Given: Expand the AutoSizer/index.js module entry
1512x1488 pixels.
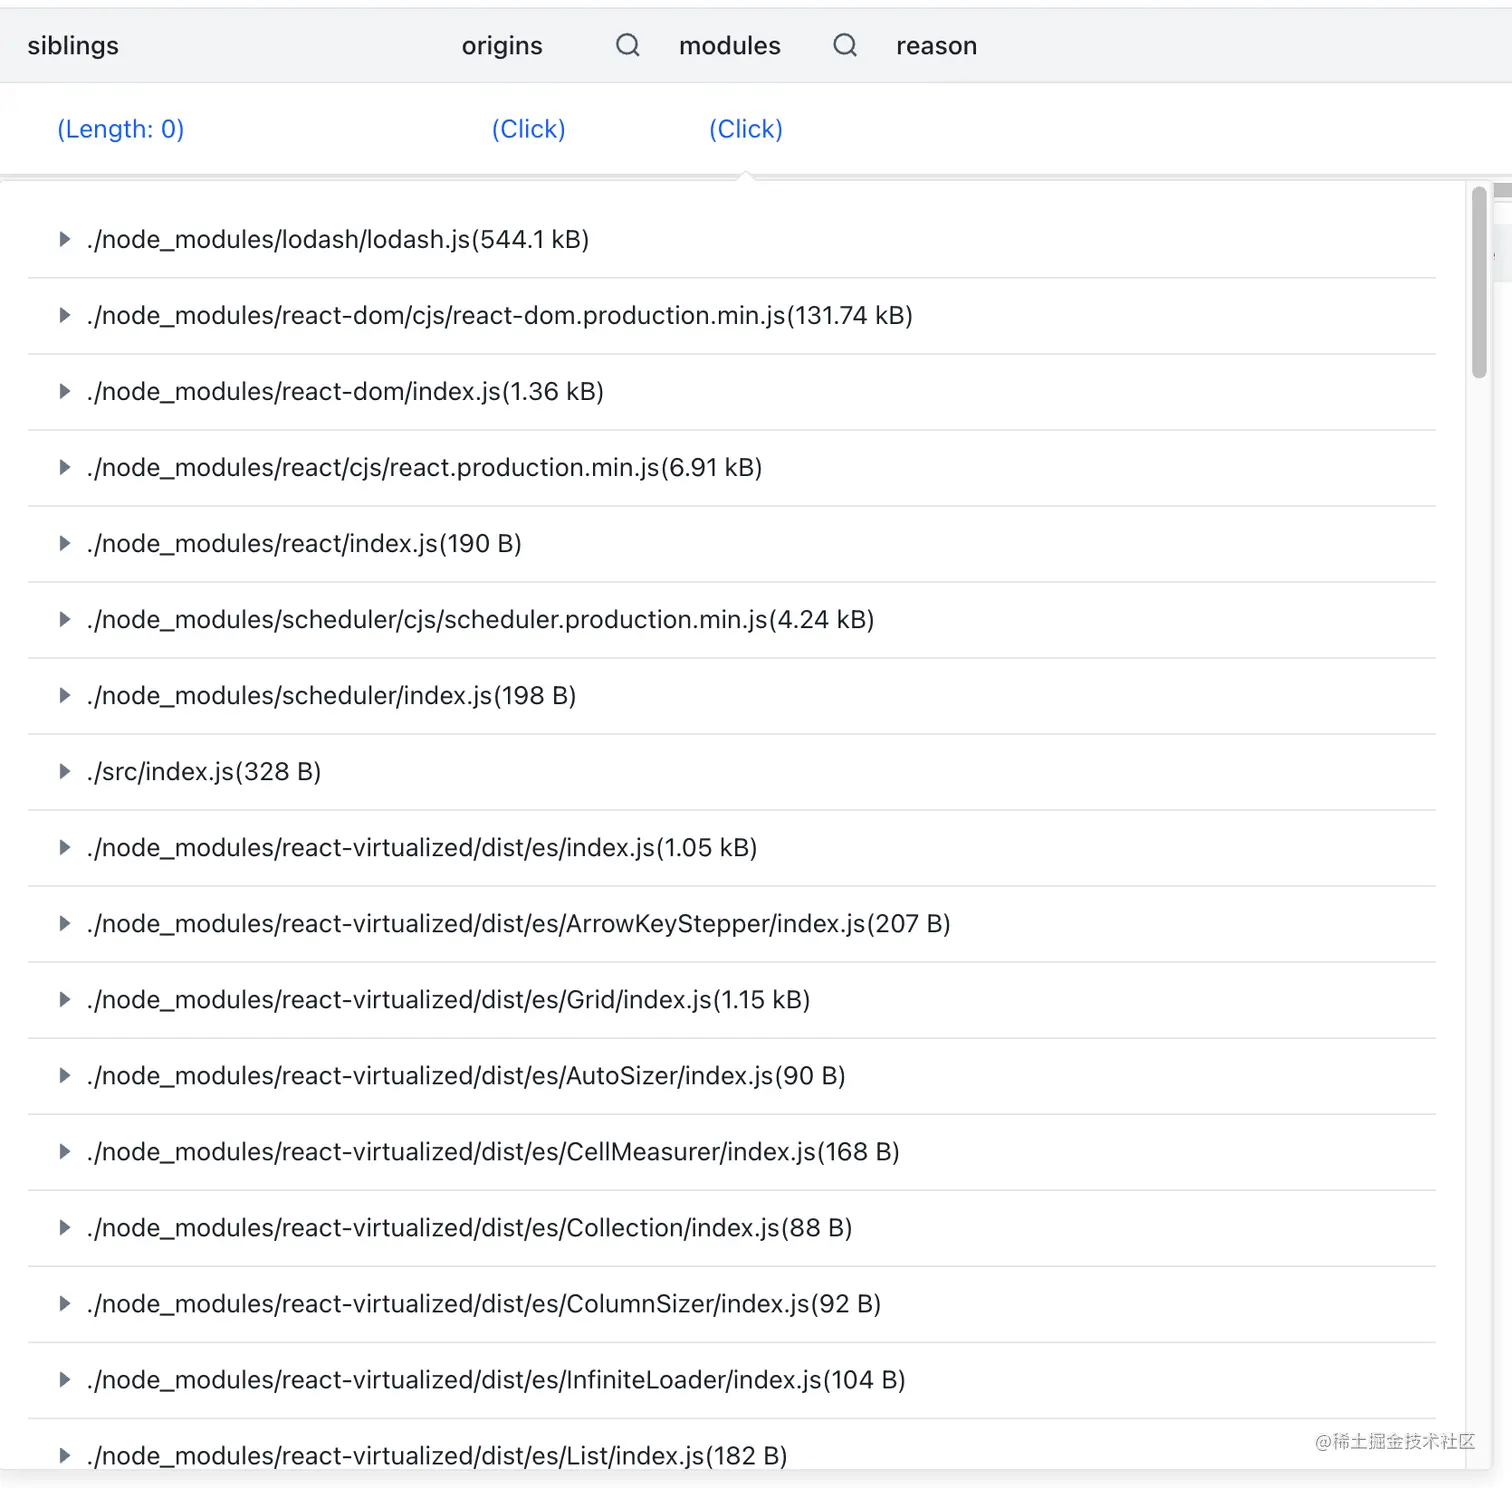Looking at the screenshot, I should pyautogui.click(x=65, y=1076).
